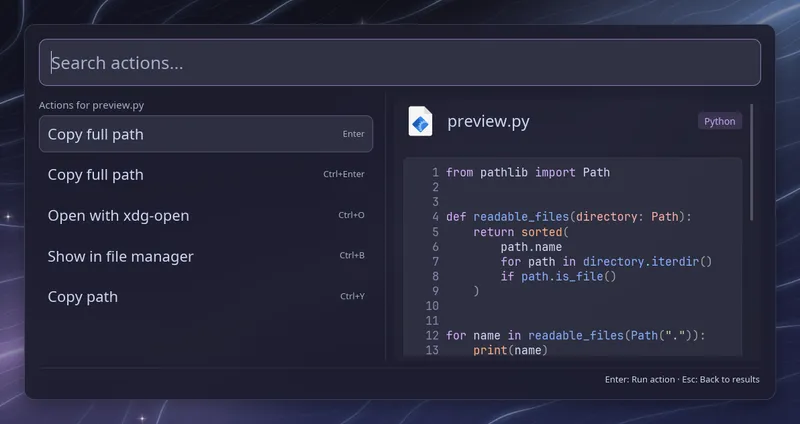
Task: Click code line 'from pathlib import Path'
Action: point(528,172)
